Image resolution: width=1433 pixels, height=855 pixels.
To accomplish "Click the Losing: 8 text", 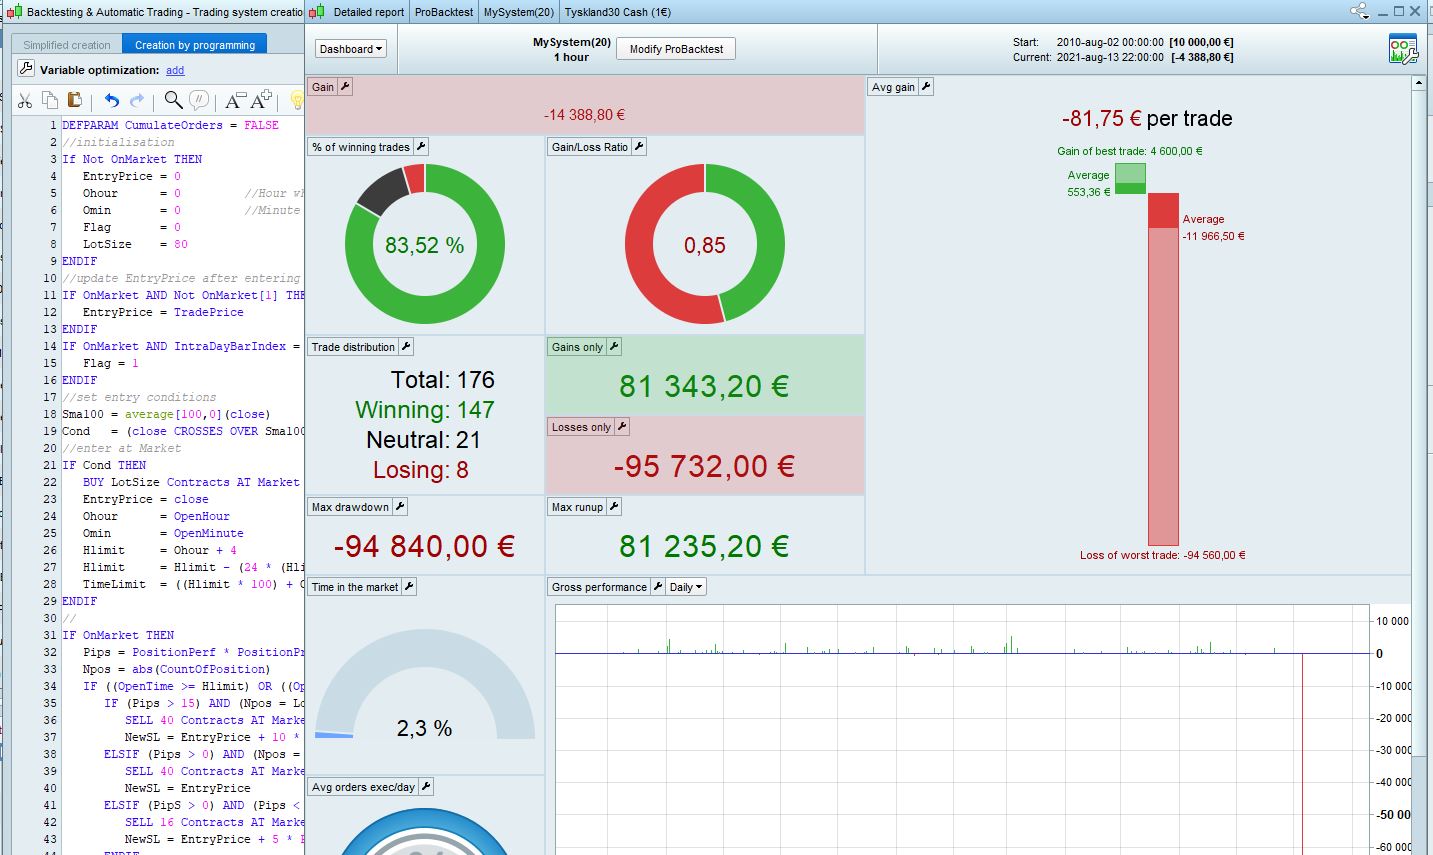I will (x=421, y=470).
